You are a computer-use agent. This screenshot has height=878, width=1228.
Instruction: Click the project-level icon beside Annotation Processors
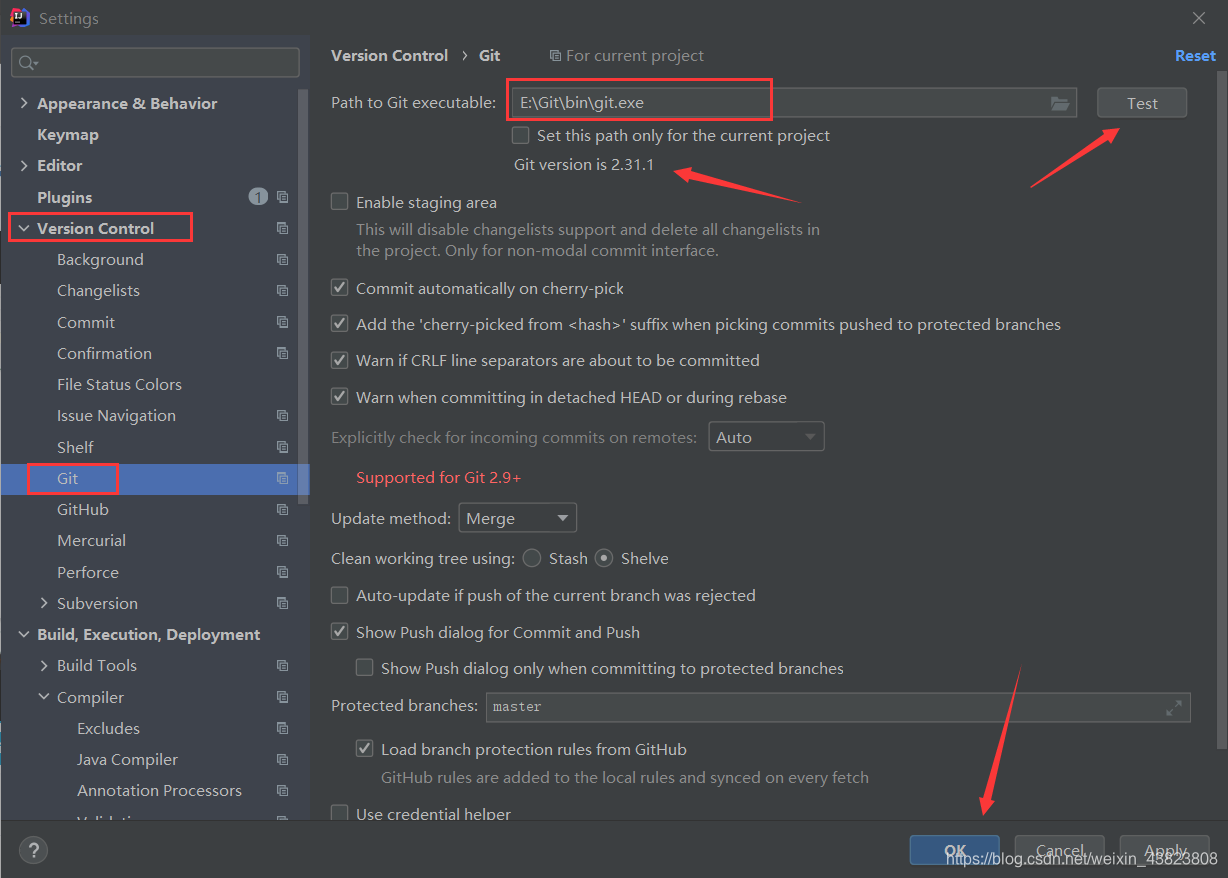[x=283, y=791]
